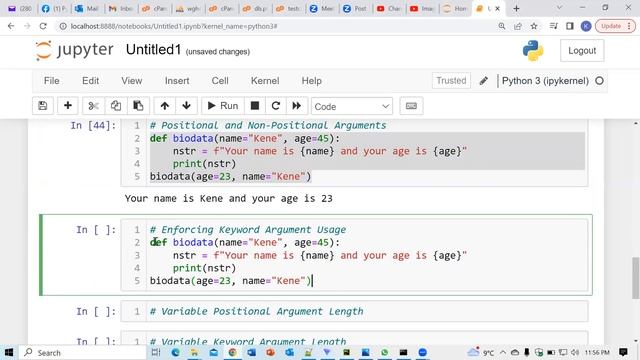
Task: Switch to the Facebook browser tab
Action: click(x=54, y=8)
